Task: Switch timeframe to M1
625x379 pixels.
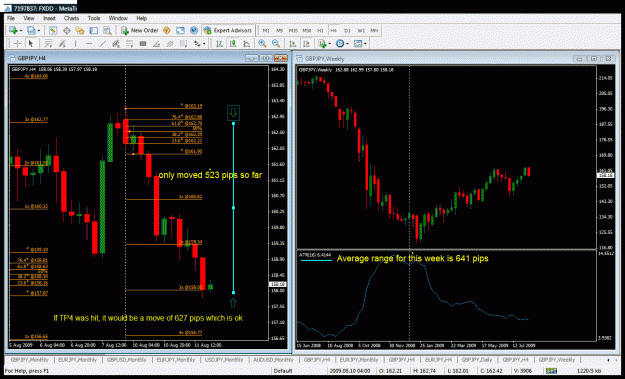Action: [x=266, y=30]
